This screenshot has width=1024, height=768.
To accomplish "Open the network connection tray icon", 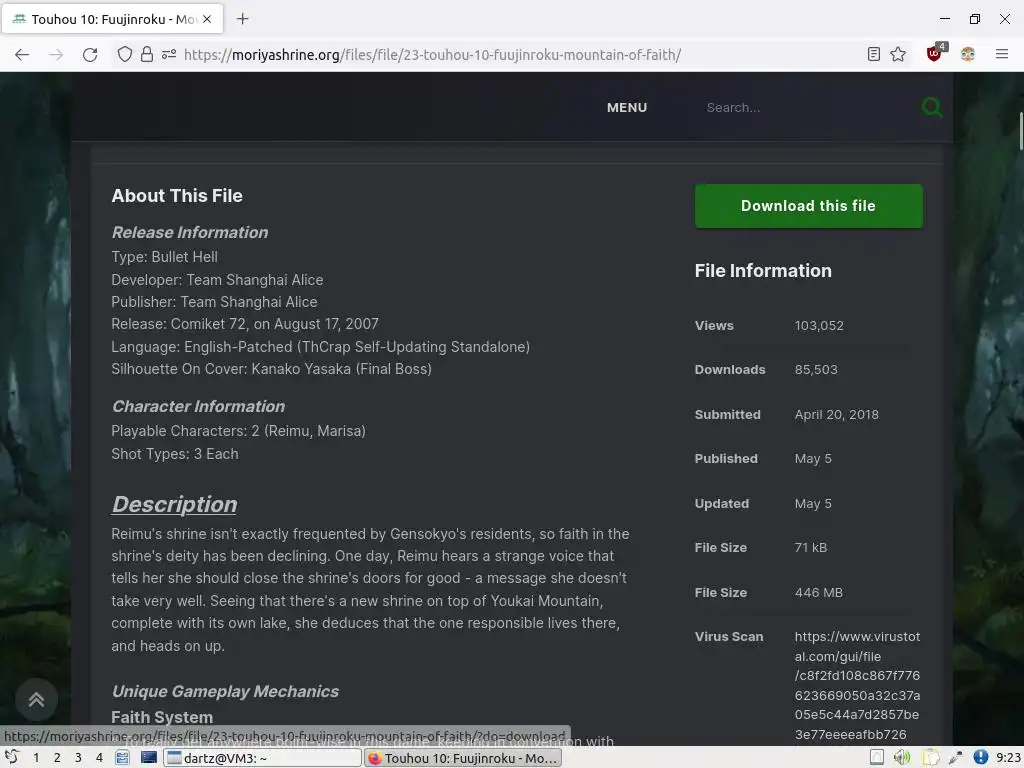I will tap(955, 758).
